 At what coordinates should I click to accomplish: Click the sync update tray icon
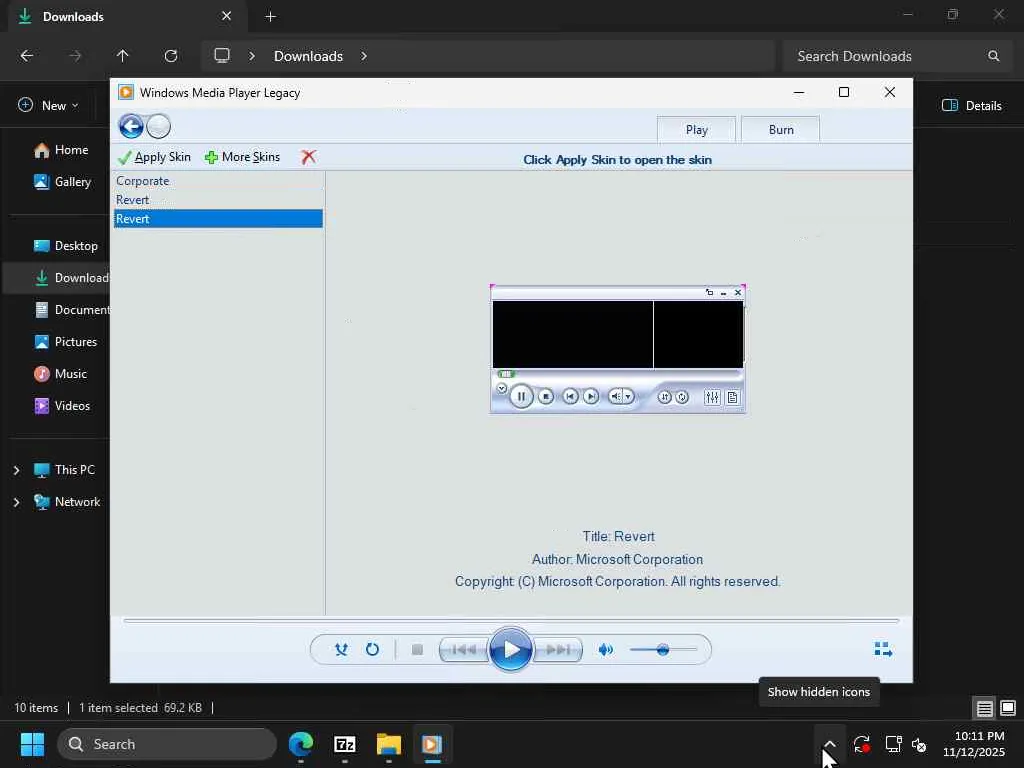(861, 744)
